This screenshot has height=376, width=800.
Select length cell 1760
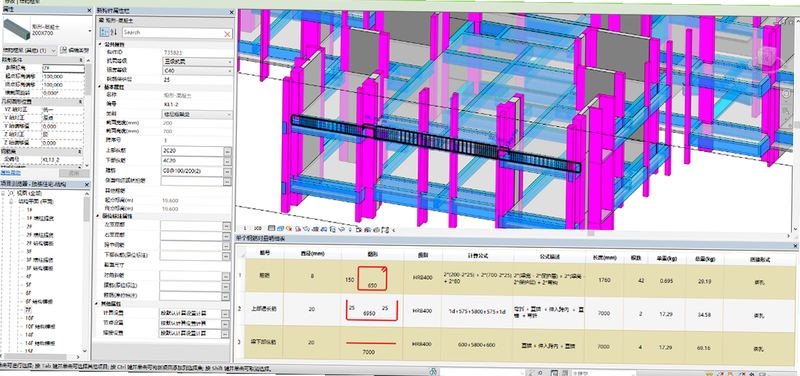pos(605,279)
